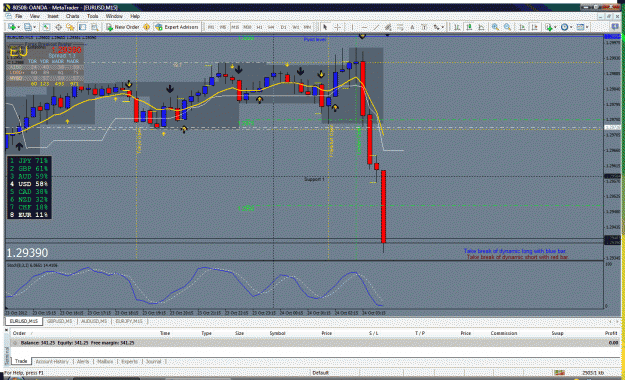The width and height of the screenshot is (625, 380).
Task: Select the M1 timeframe button
Action: [x=211, y=27]
